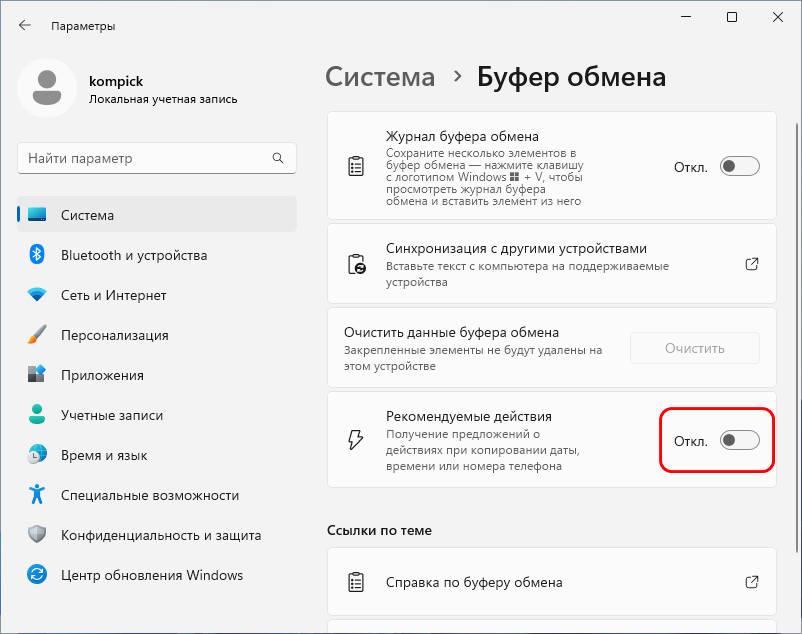Image resolution: width=802 pixels, height=634 pixels.
Task: Click the Локальная учетная запись text
Action: tap(163, 99)
